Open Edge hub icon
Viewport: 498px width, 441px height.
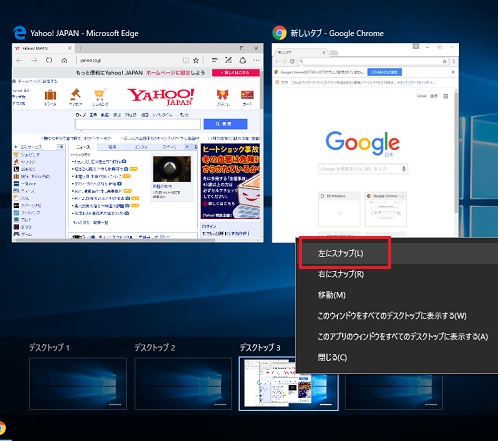point(214,60)
